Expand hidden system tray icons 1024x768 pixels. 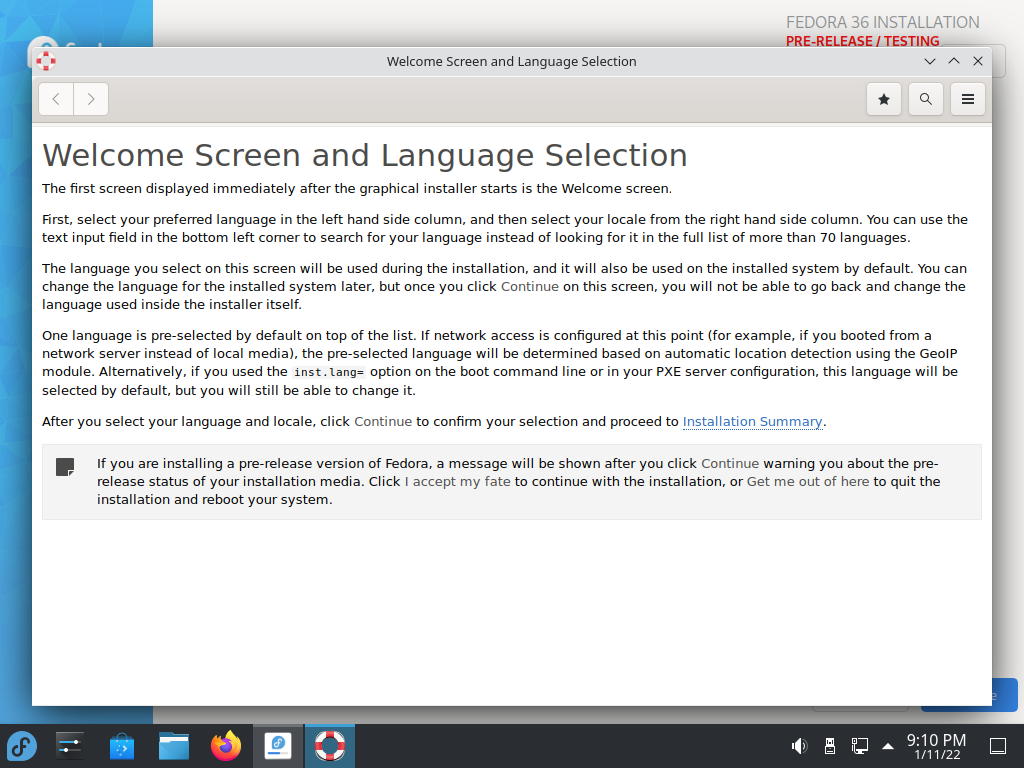click(x=888, y=746)
